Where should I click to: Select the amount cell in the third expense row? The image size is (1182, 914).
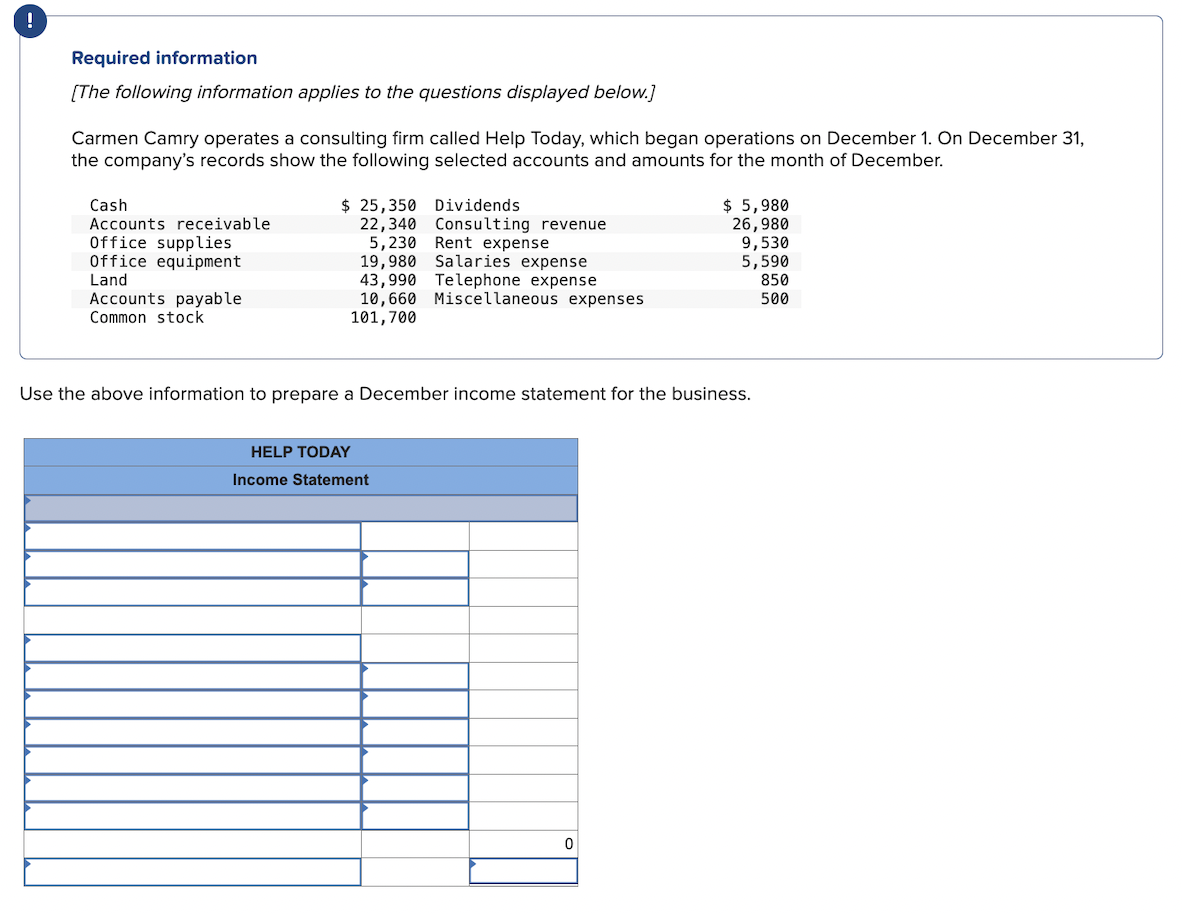coord(414,732)
